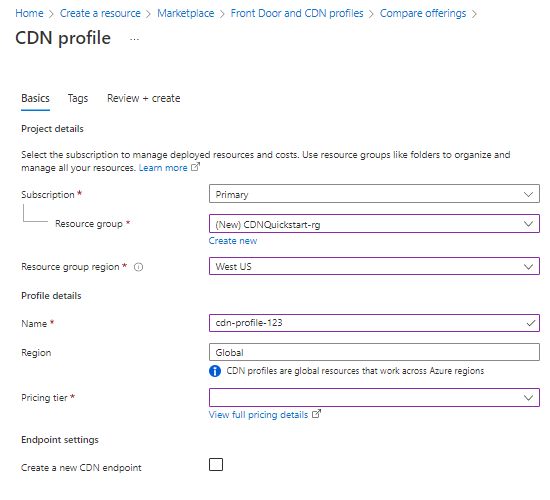The width and height of the screenshot is (550, 500).
Task: Click the Name input field
Action: 374,323
